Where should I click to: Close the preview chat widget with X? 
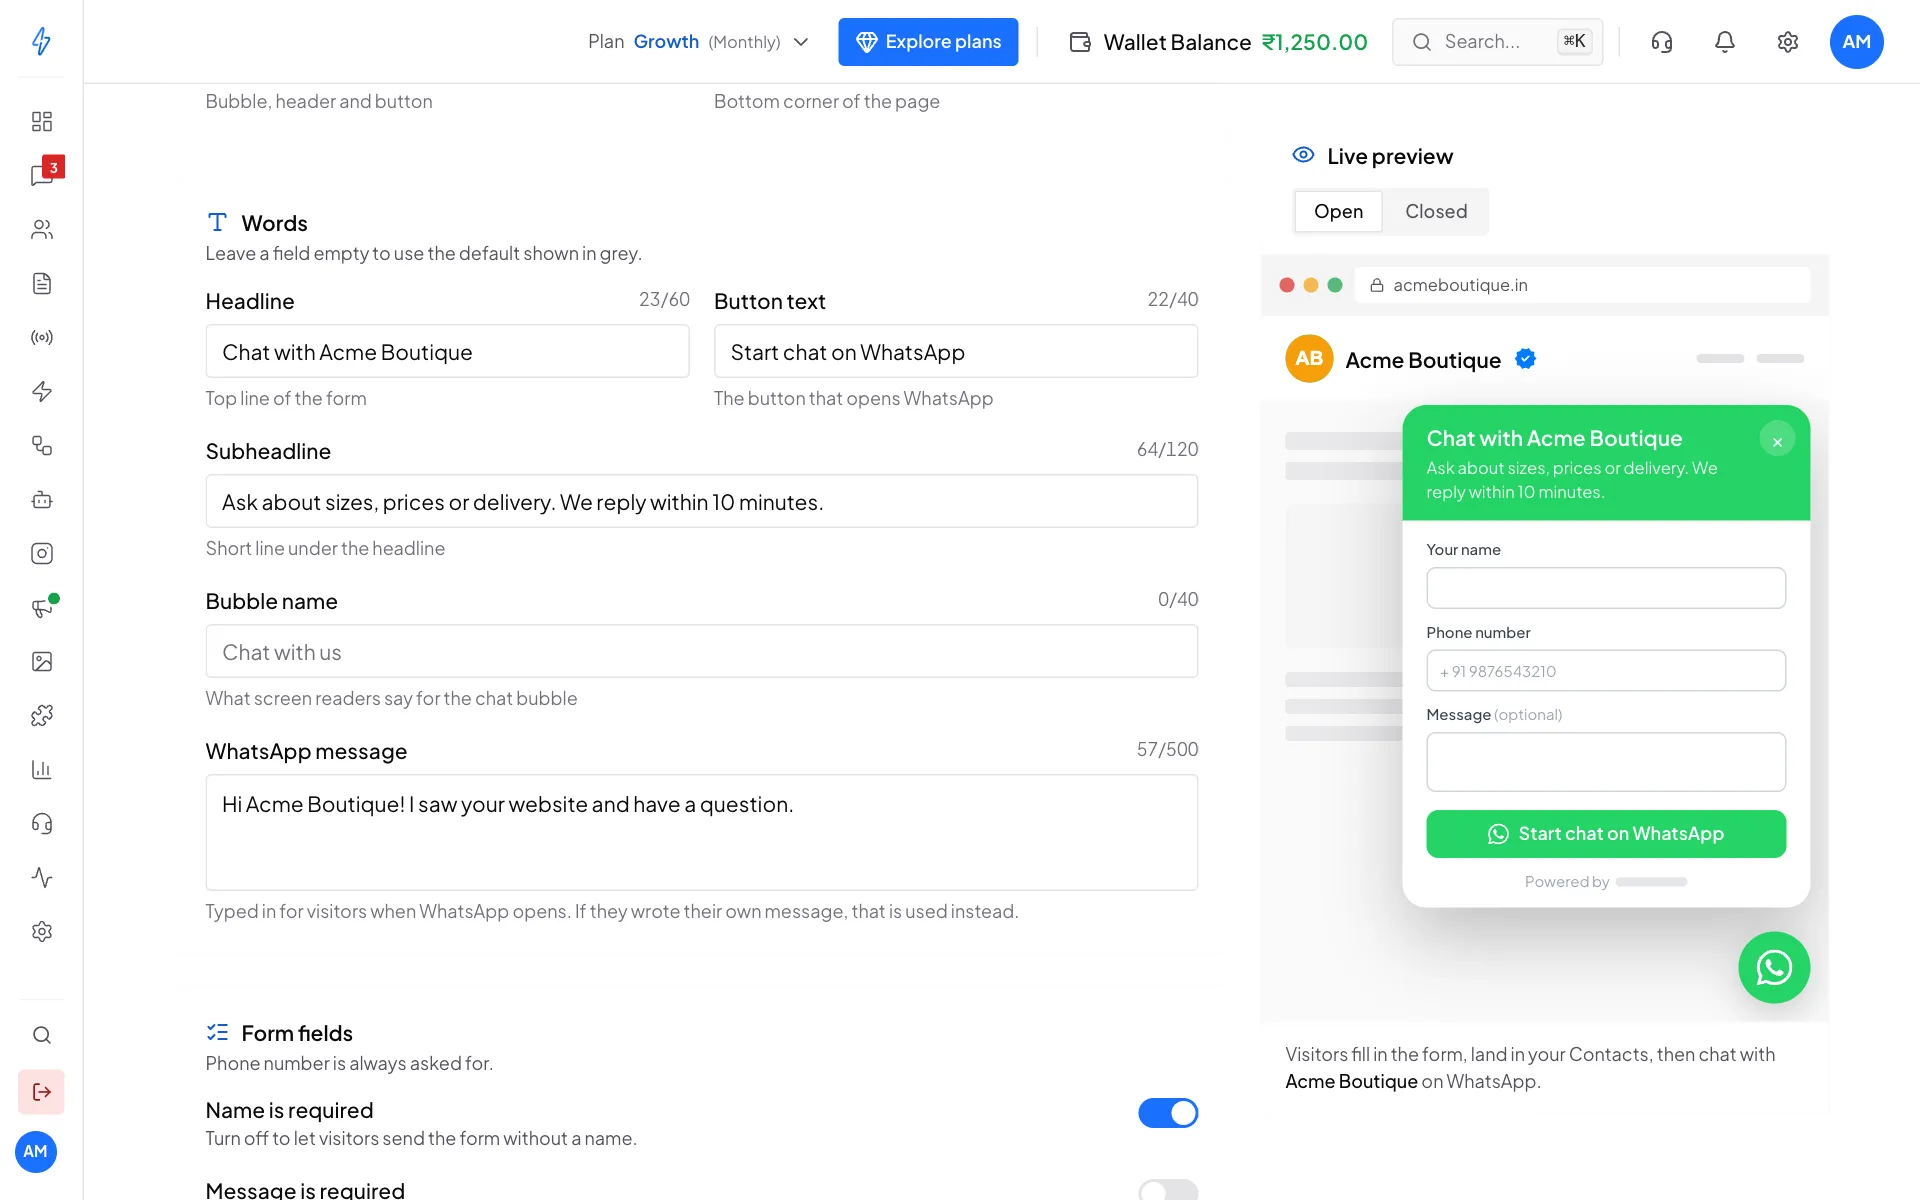click(x=1777, y=441)
